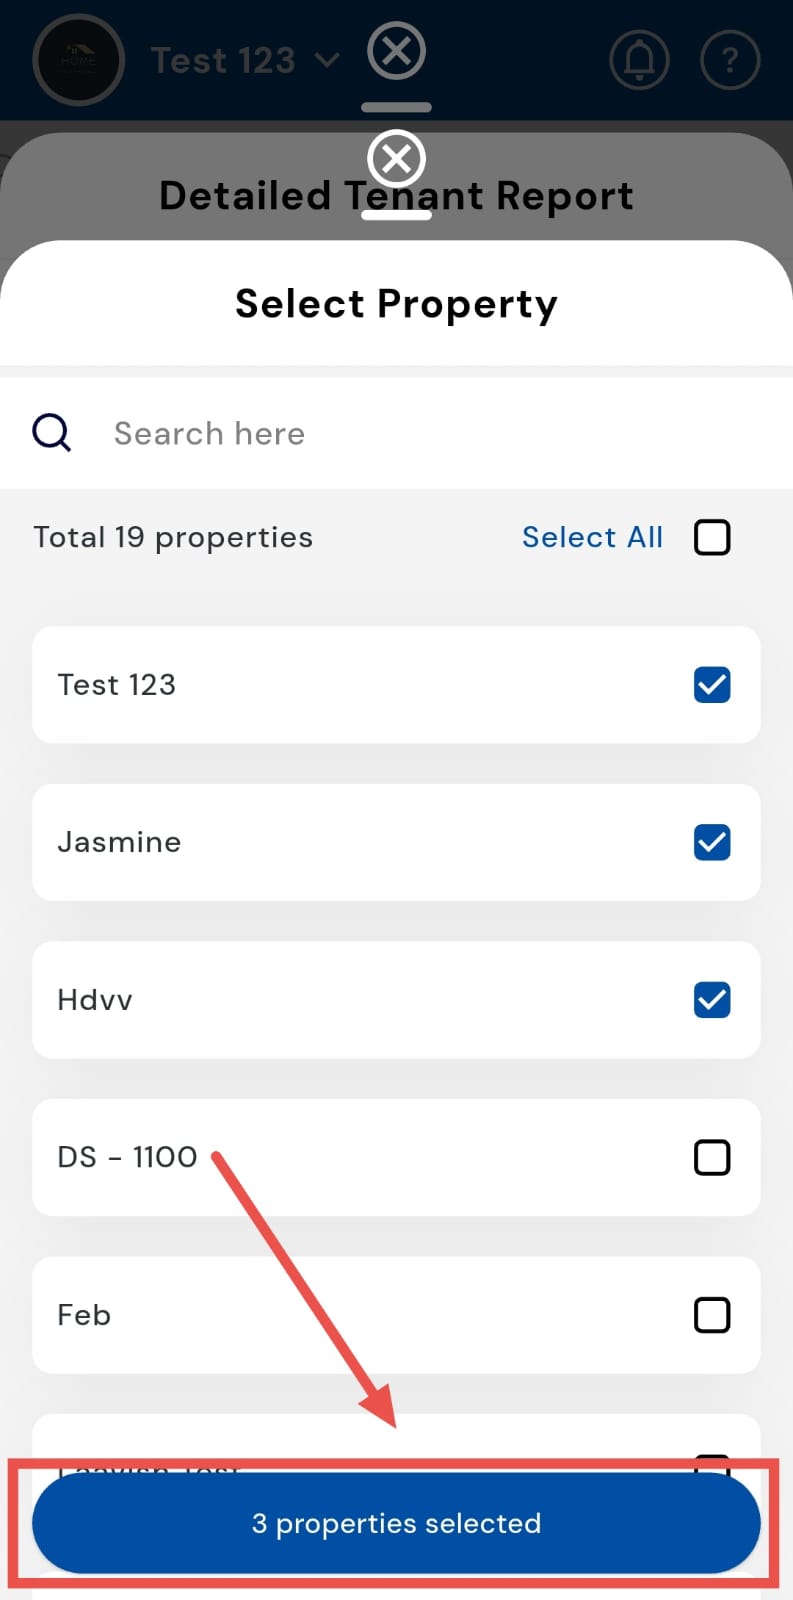Close the Select Property sheet

pyautogui.click(x=397, y=158)
